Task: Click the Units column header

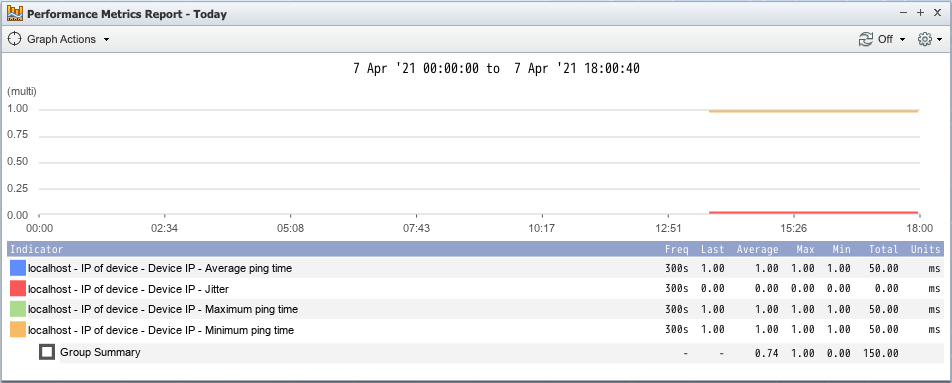Action: coord(925,249)
